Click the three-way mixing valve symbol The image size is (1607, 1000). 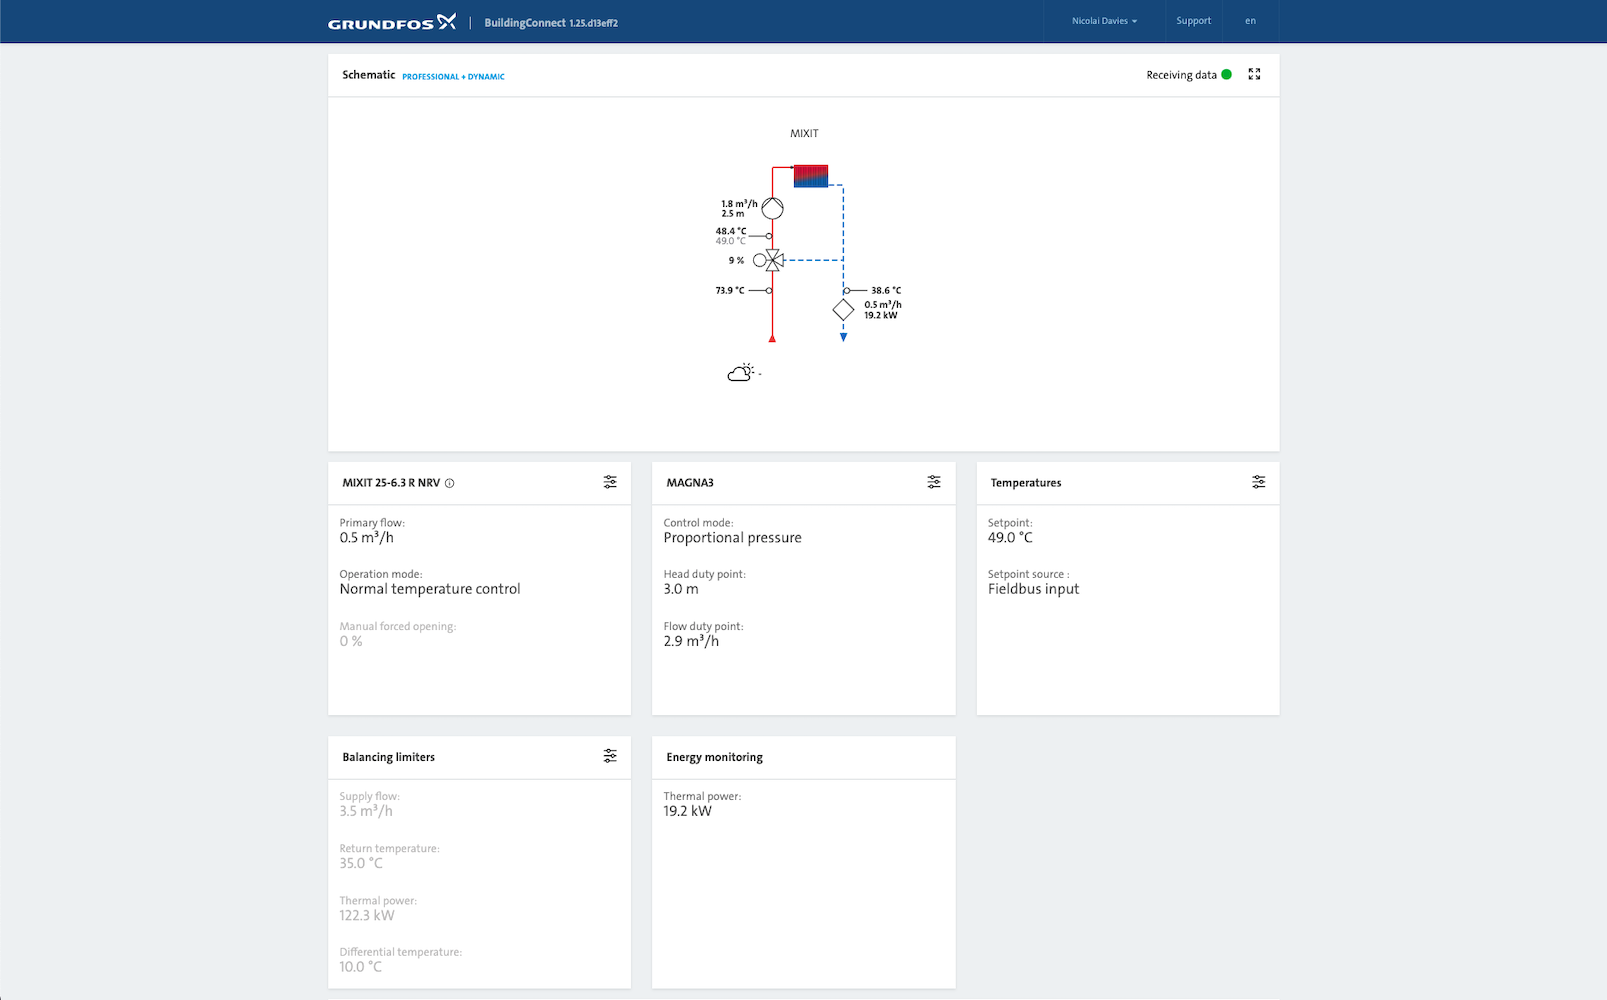pos(772,260)
